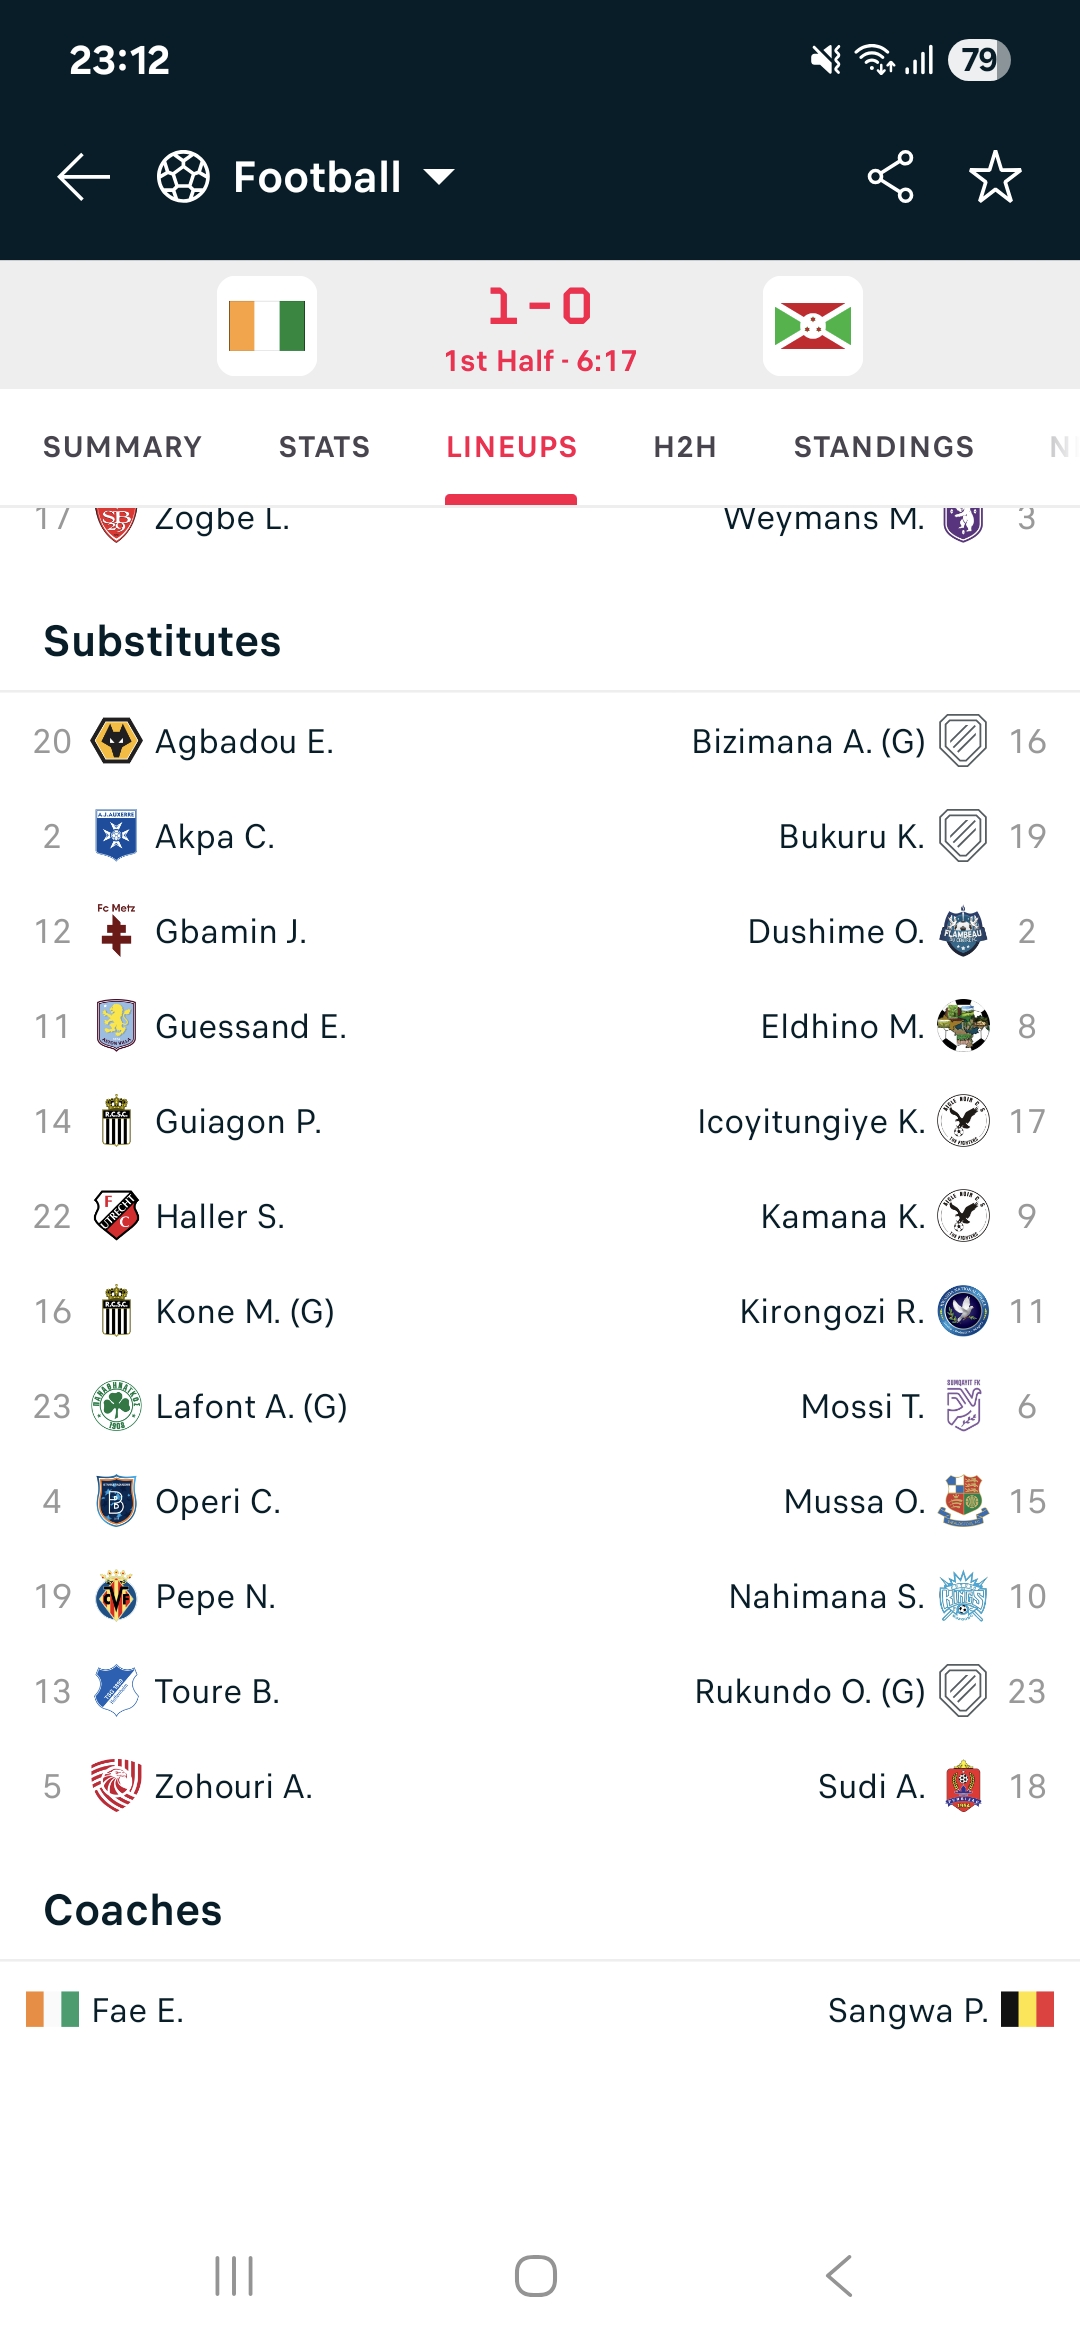The image size is (1080, 2340).
Task: Tap the Aston Villa crest by Guessand E.
Action: coord(116,1027)
